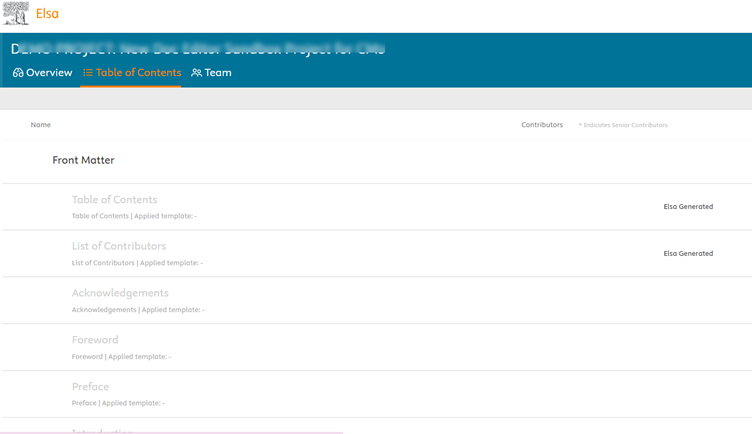The image size is (752, 434).
Task: Open the Preface entry title
Action: point(90,387)
